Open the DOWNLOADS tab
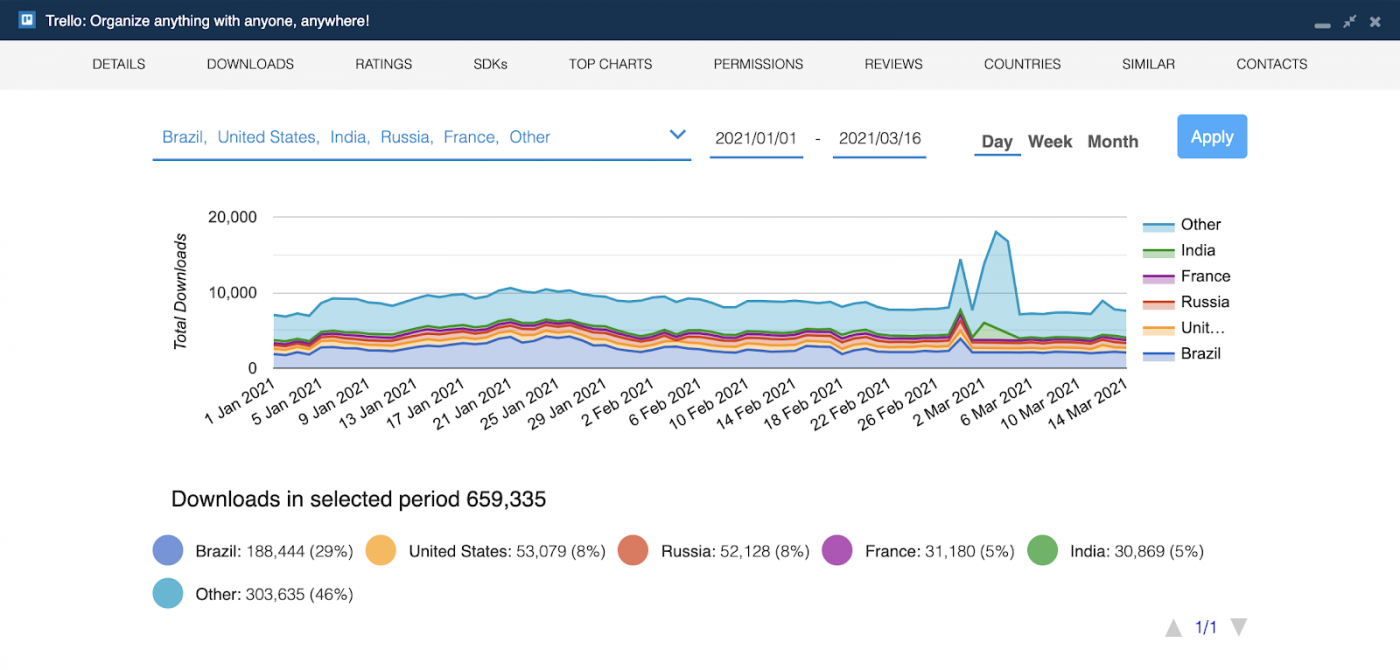This screenshot has width=1400, height=670. click(x=250, y=64)
